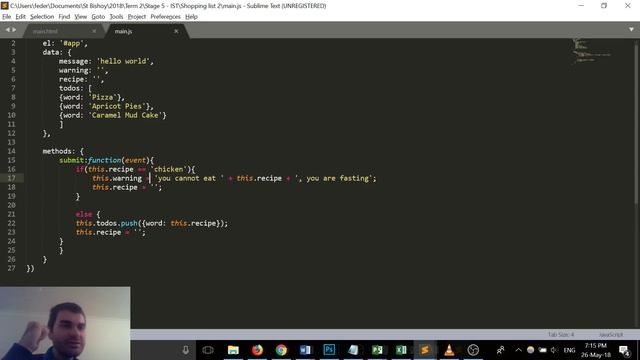
Task: Click the 'Caramel Mud Cake' string
Action: pos(125,115)
